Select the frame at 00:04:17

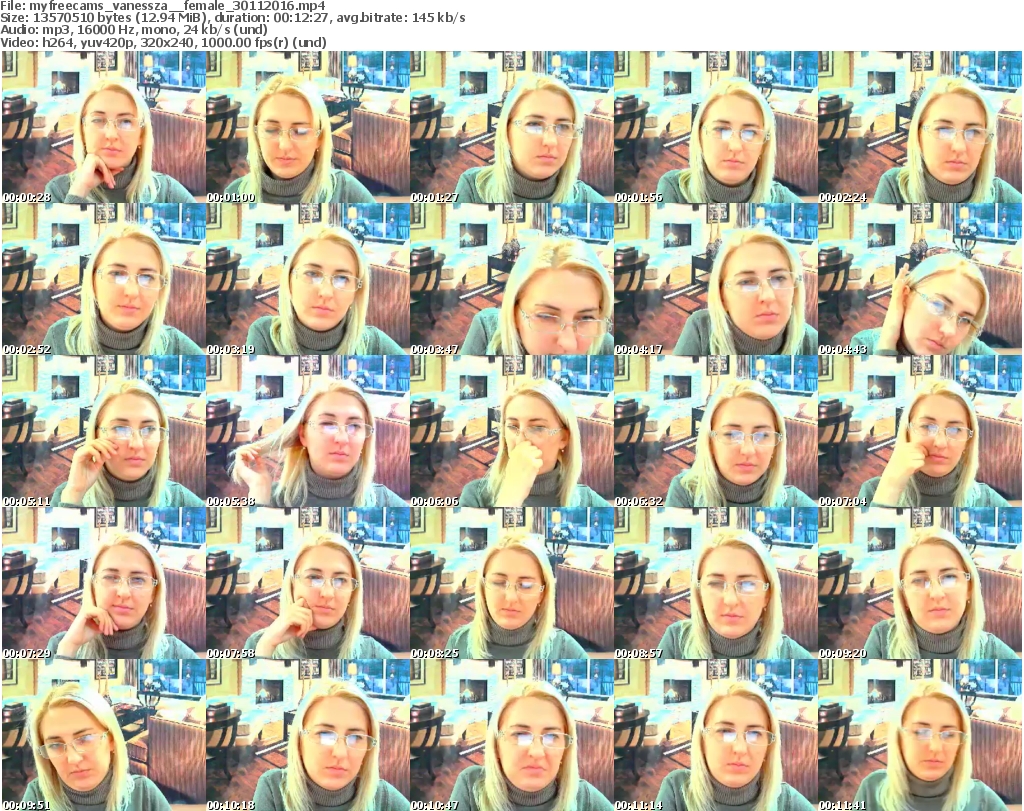(716, 279)
